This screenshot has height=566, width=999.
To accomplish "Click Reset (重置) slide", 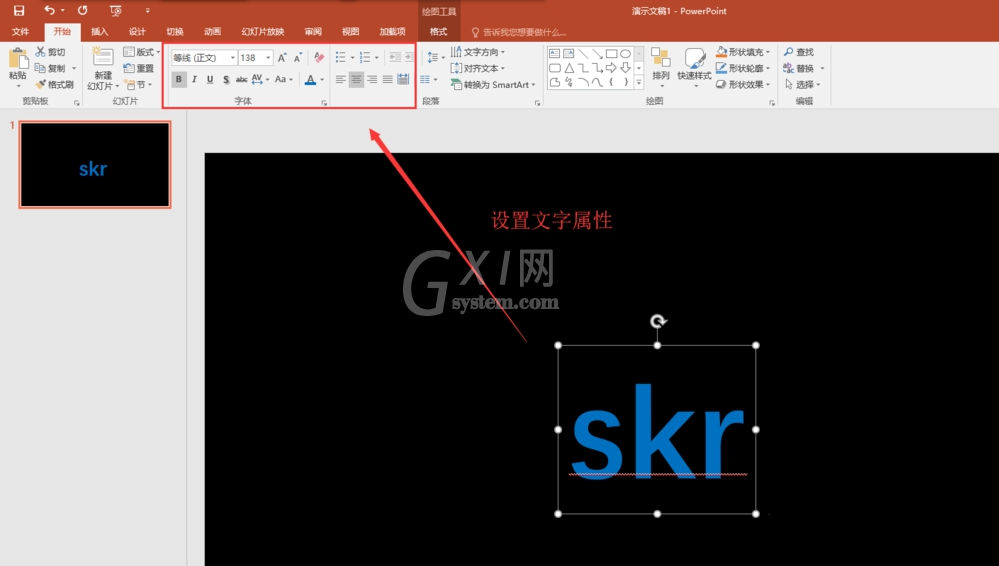I will click(139, 68).
